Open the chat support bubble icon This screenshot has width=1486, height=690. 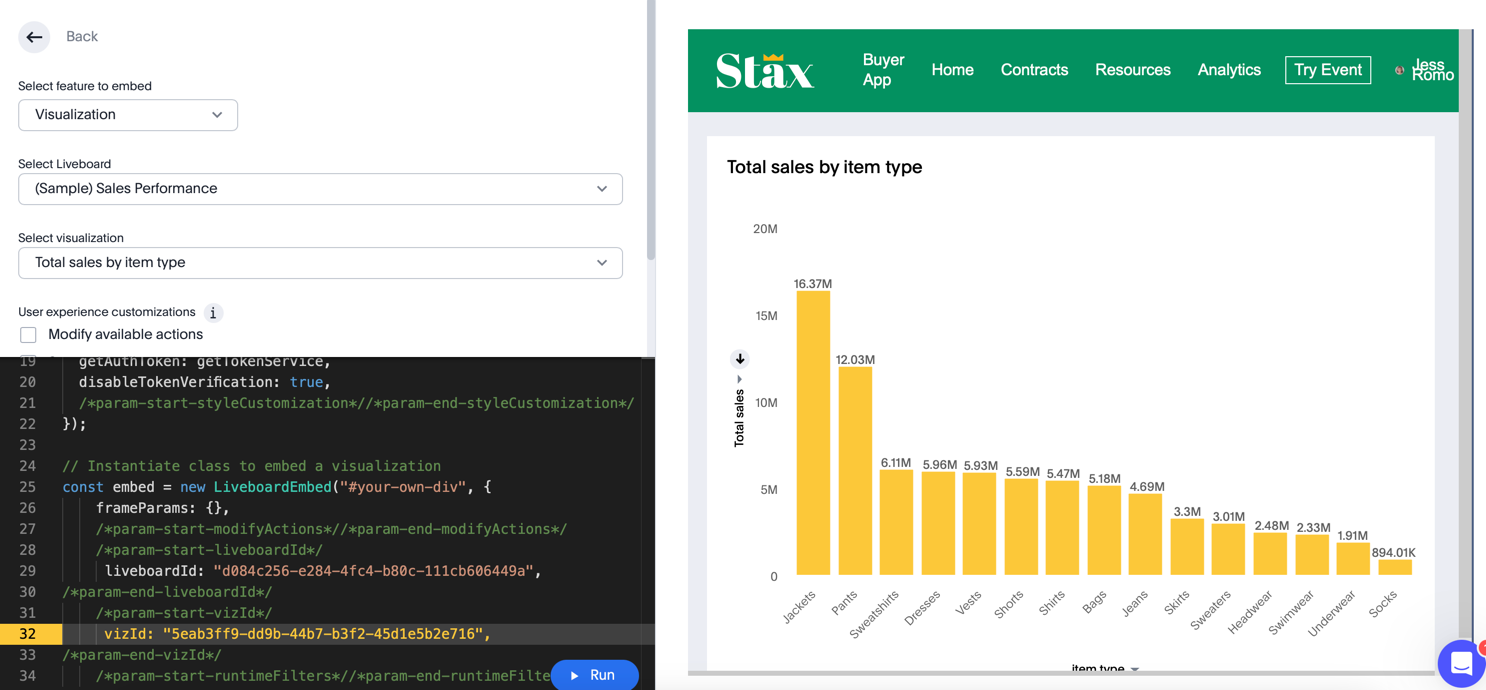pyautogui.click(x=1460, y=663)
